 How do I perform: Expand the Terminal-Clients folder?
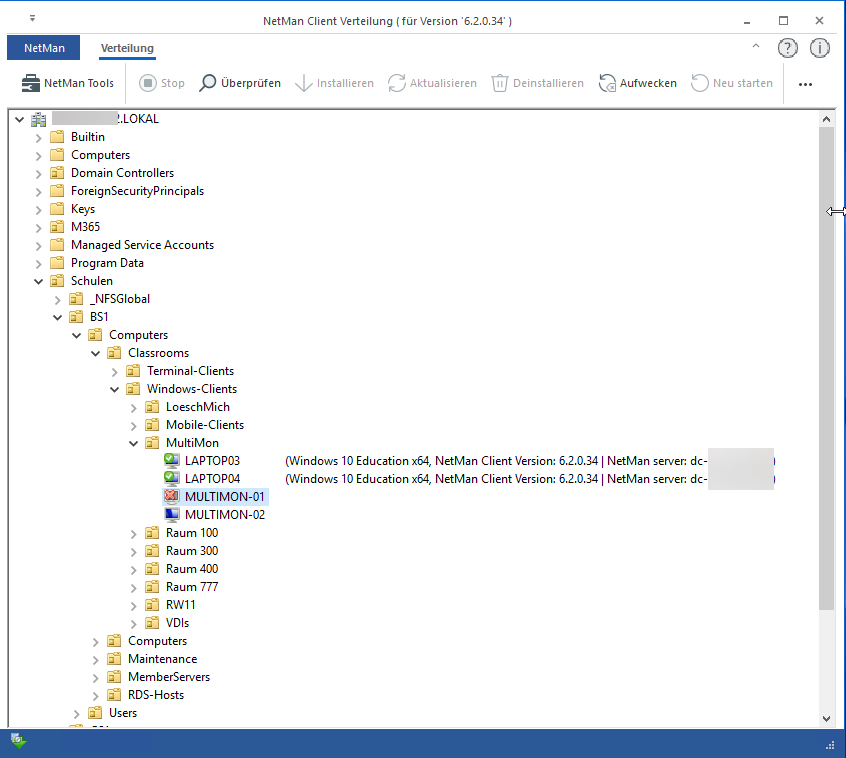coord(115,371)
